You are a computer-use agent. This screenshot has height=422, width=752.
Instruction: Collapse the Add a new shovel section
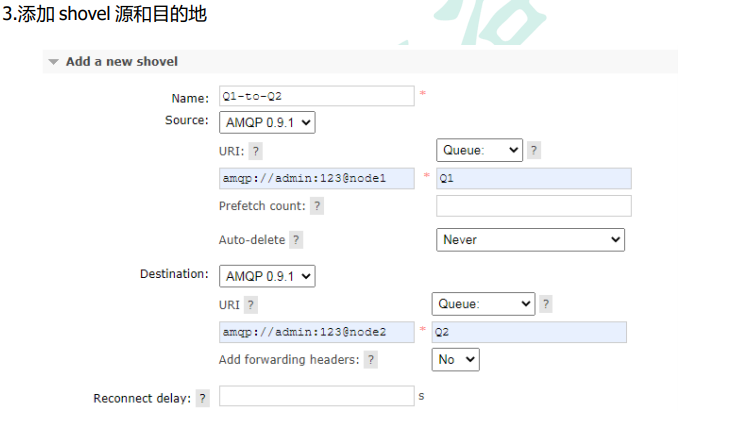pyautogui.click(x=53, y=62)
